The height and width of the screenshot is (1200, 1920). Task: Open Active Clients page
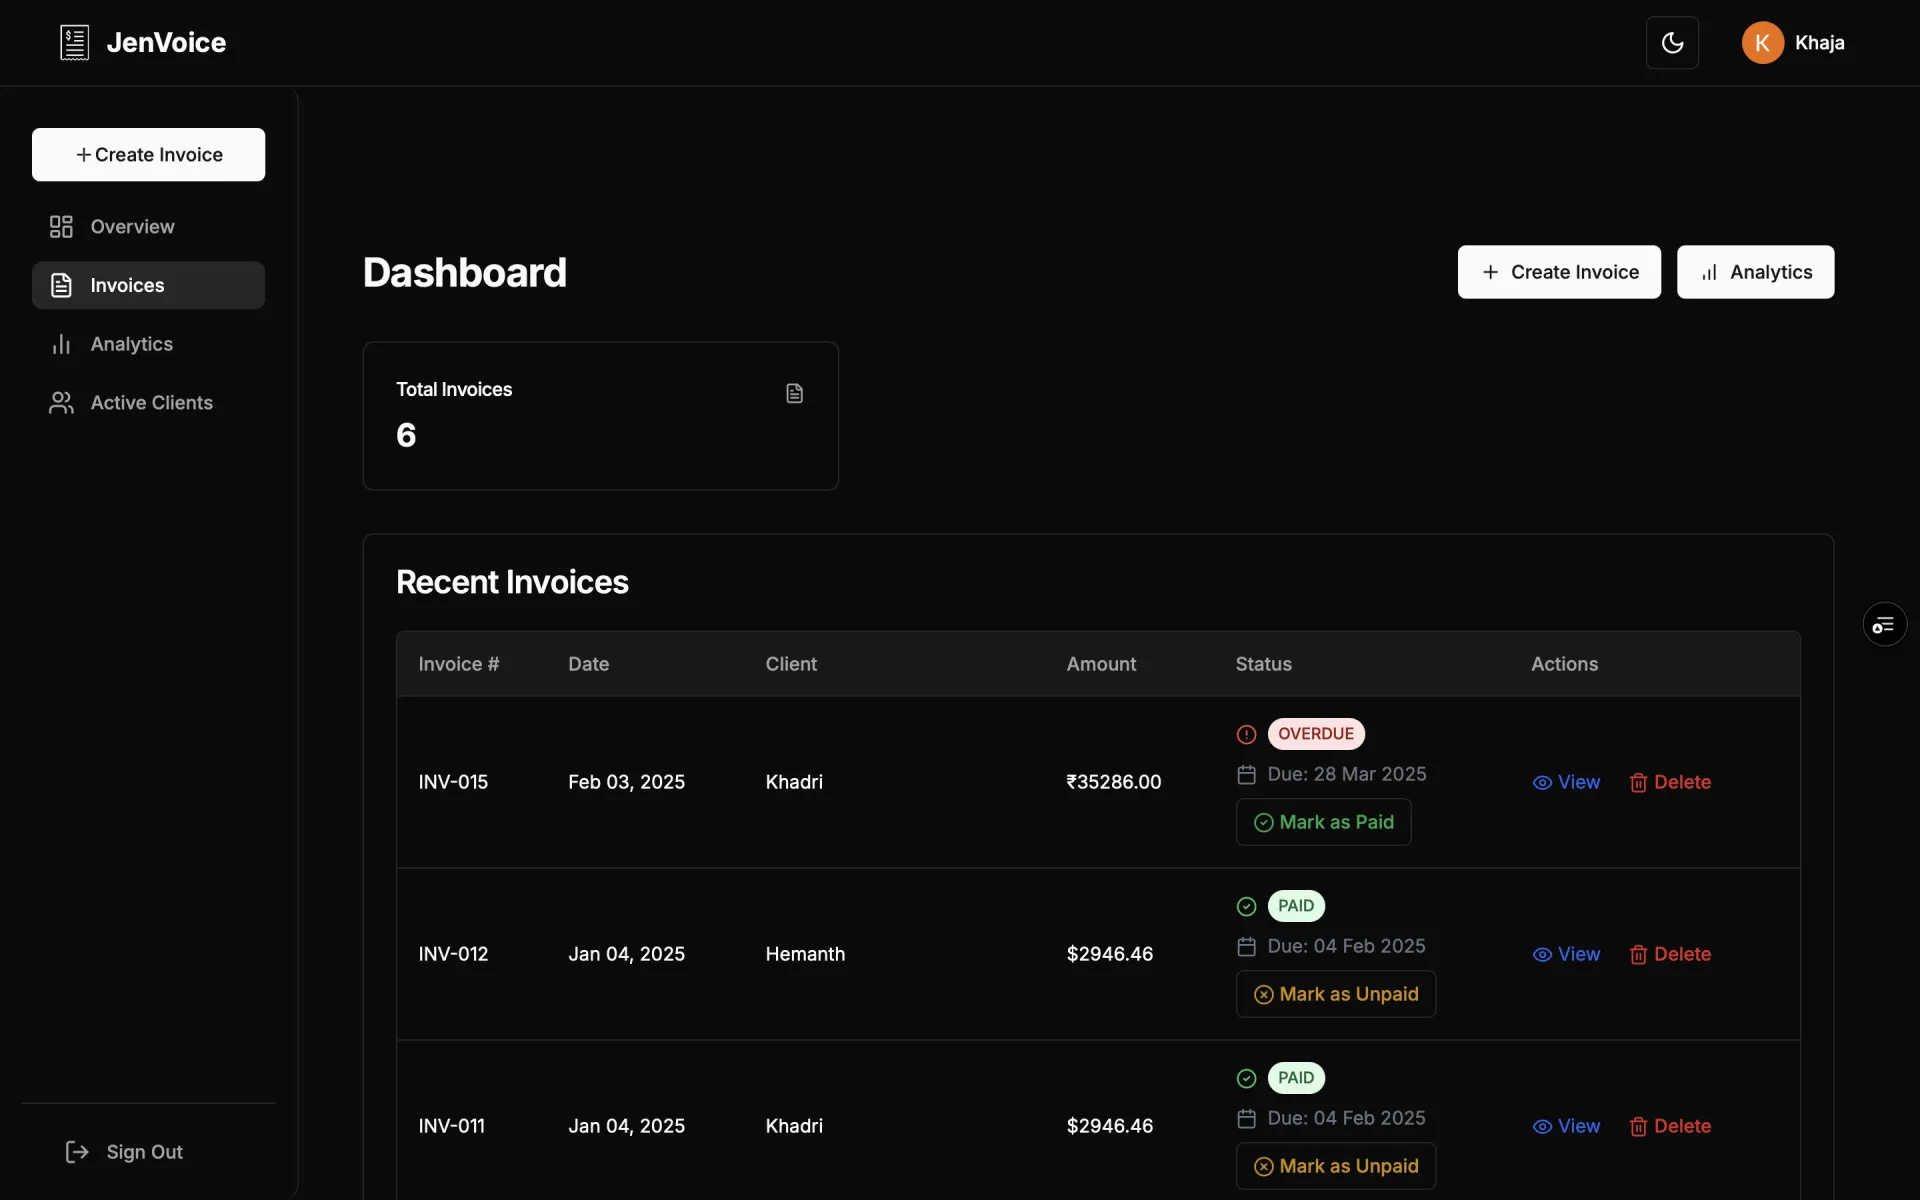click(x=150, y=403)
